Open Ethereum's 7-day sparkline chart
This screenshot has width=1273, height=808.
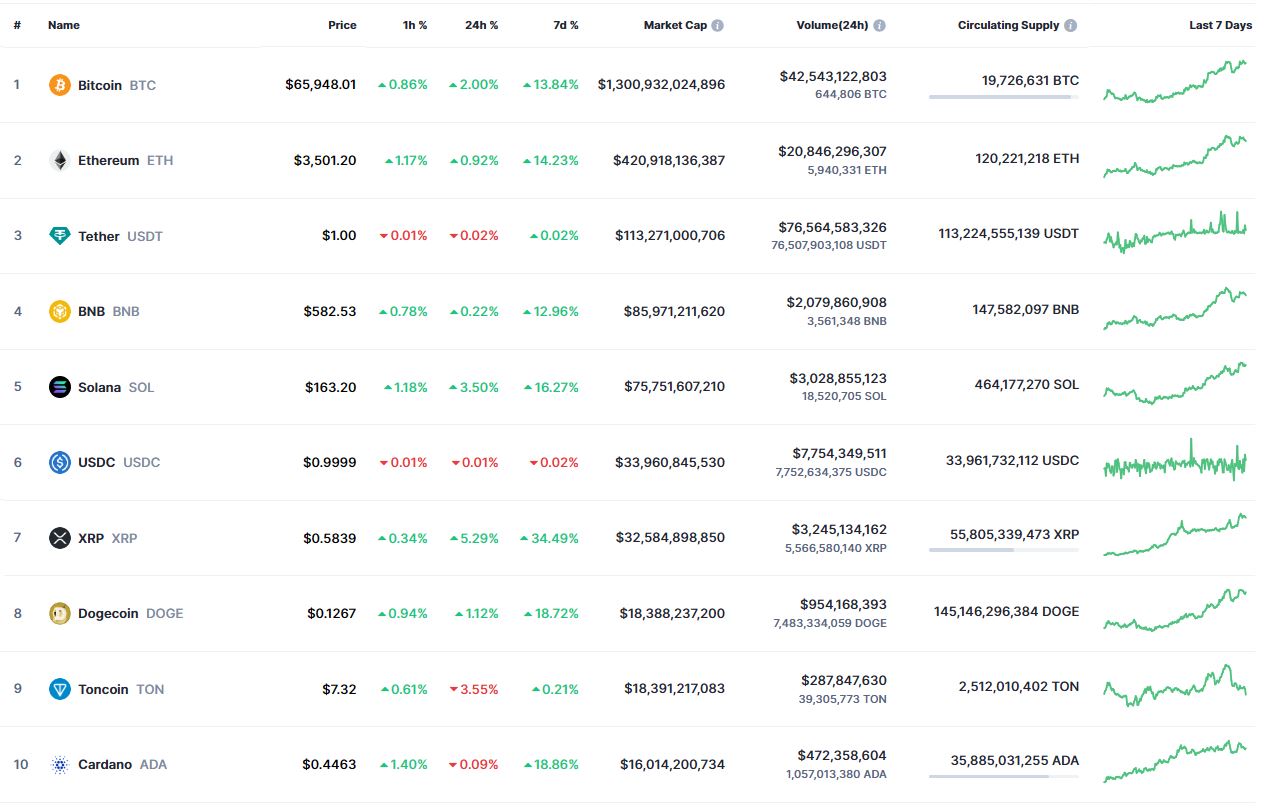1175,157
